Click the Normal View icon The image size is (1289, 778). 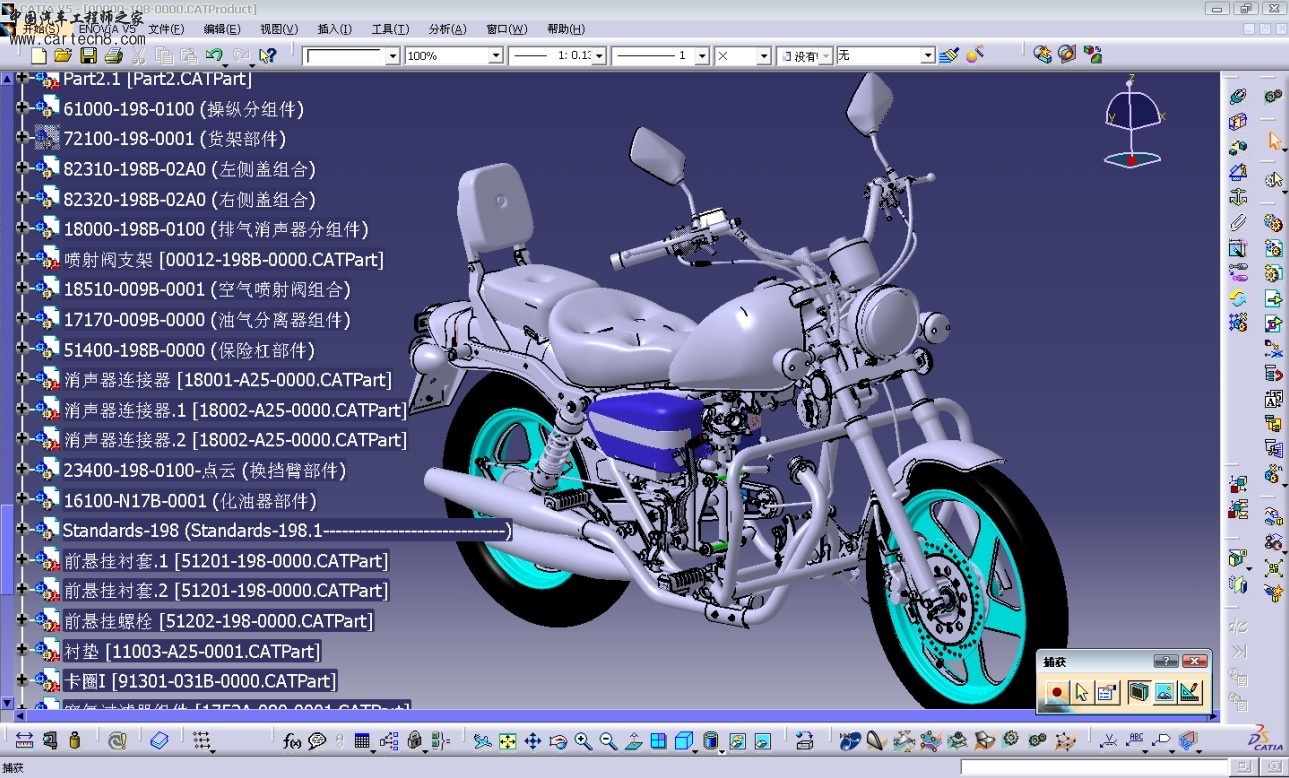(633, 741)
